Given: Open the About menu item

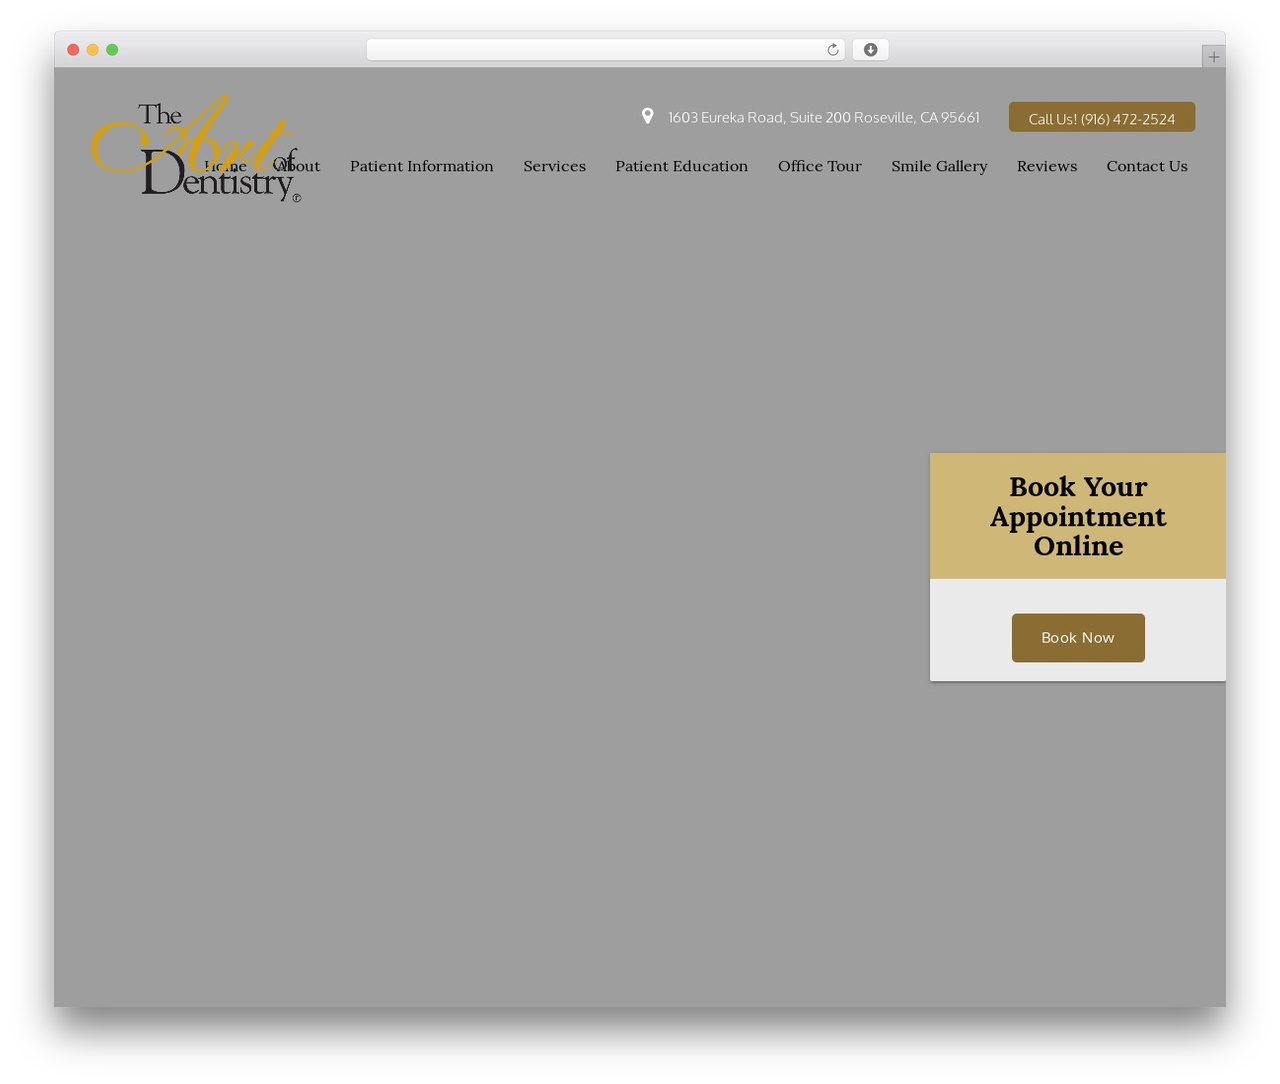Looking at the screenshot, I should pyautogui.click(x=297, y=166).
